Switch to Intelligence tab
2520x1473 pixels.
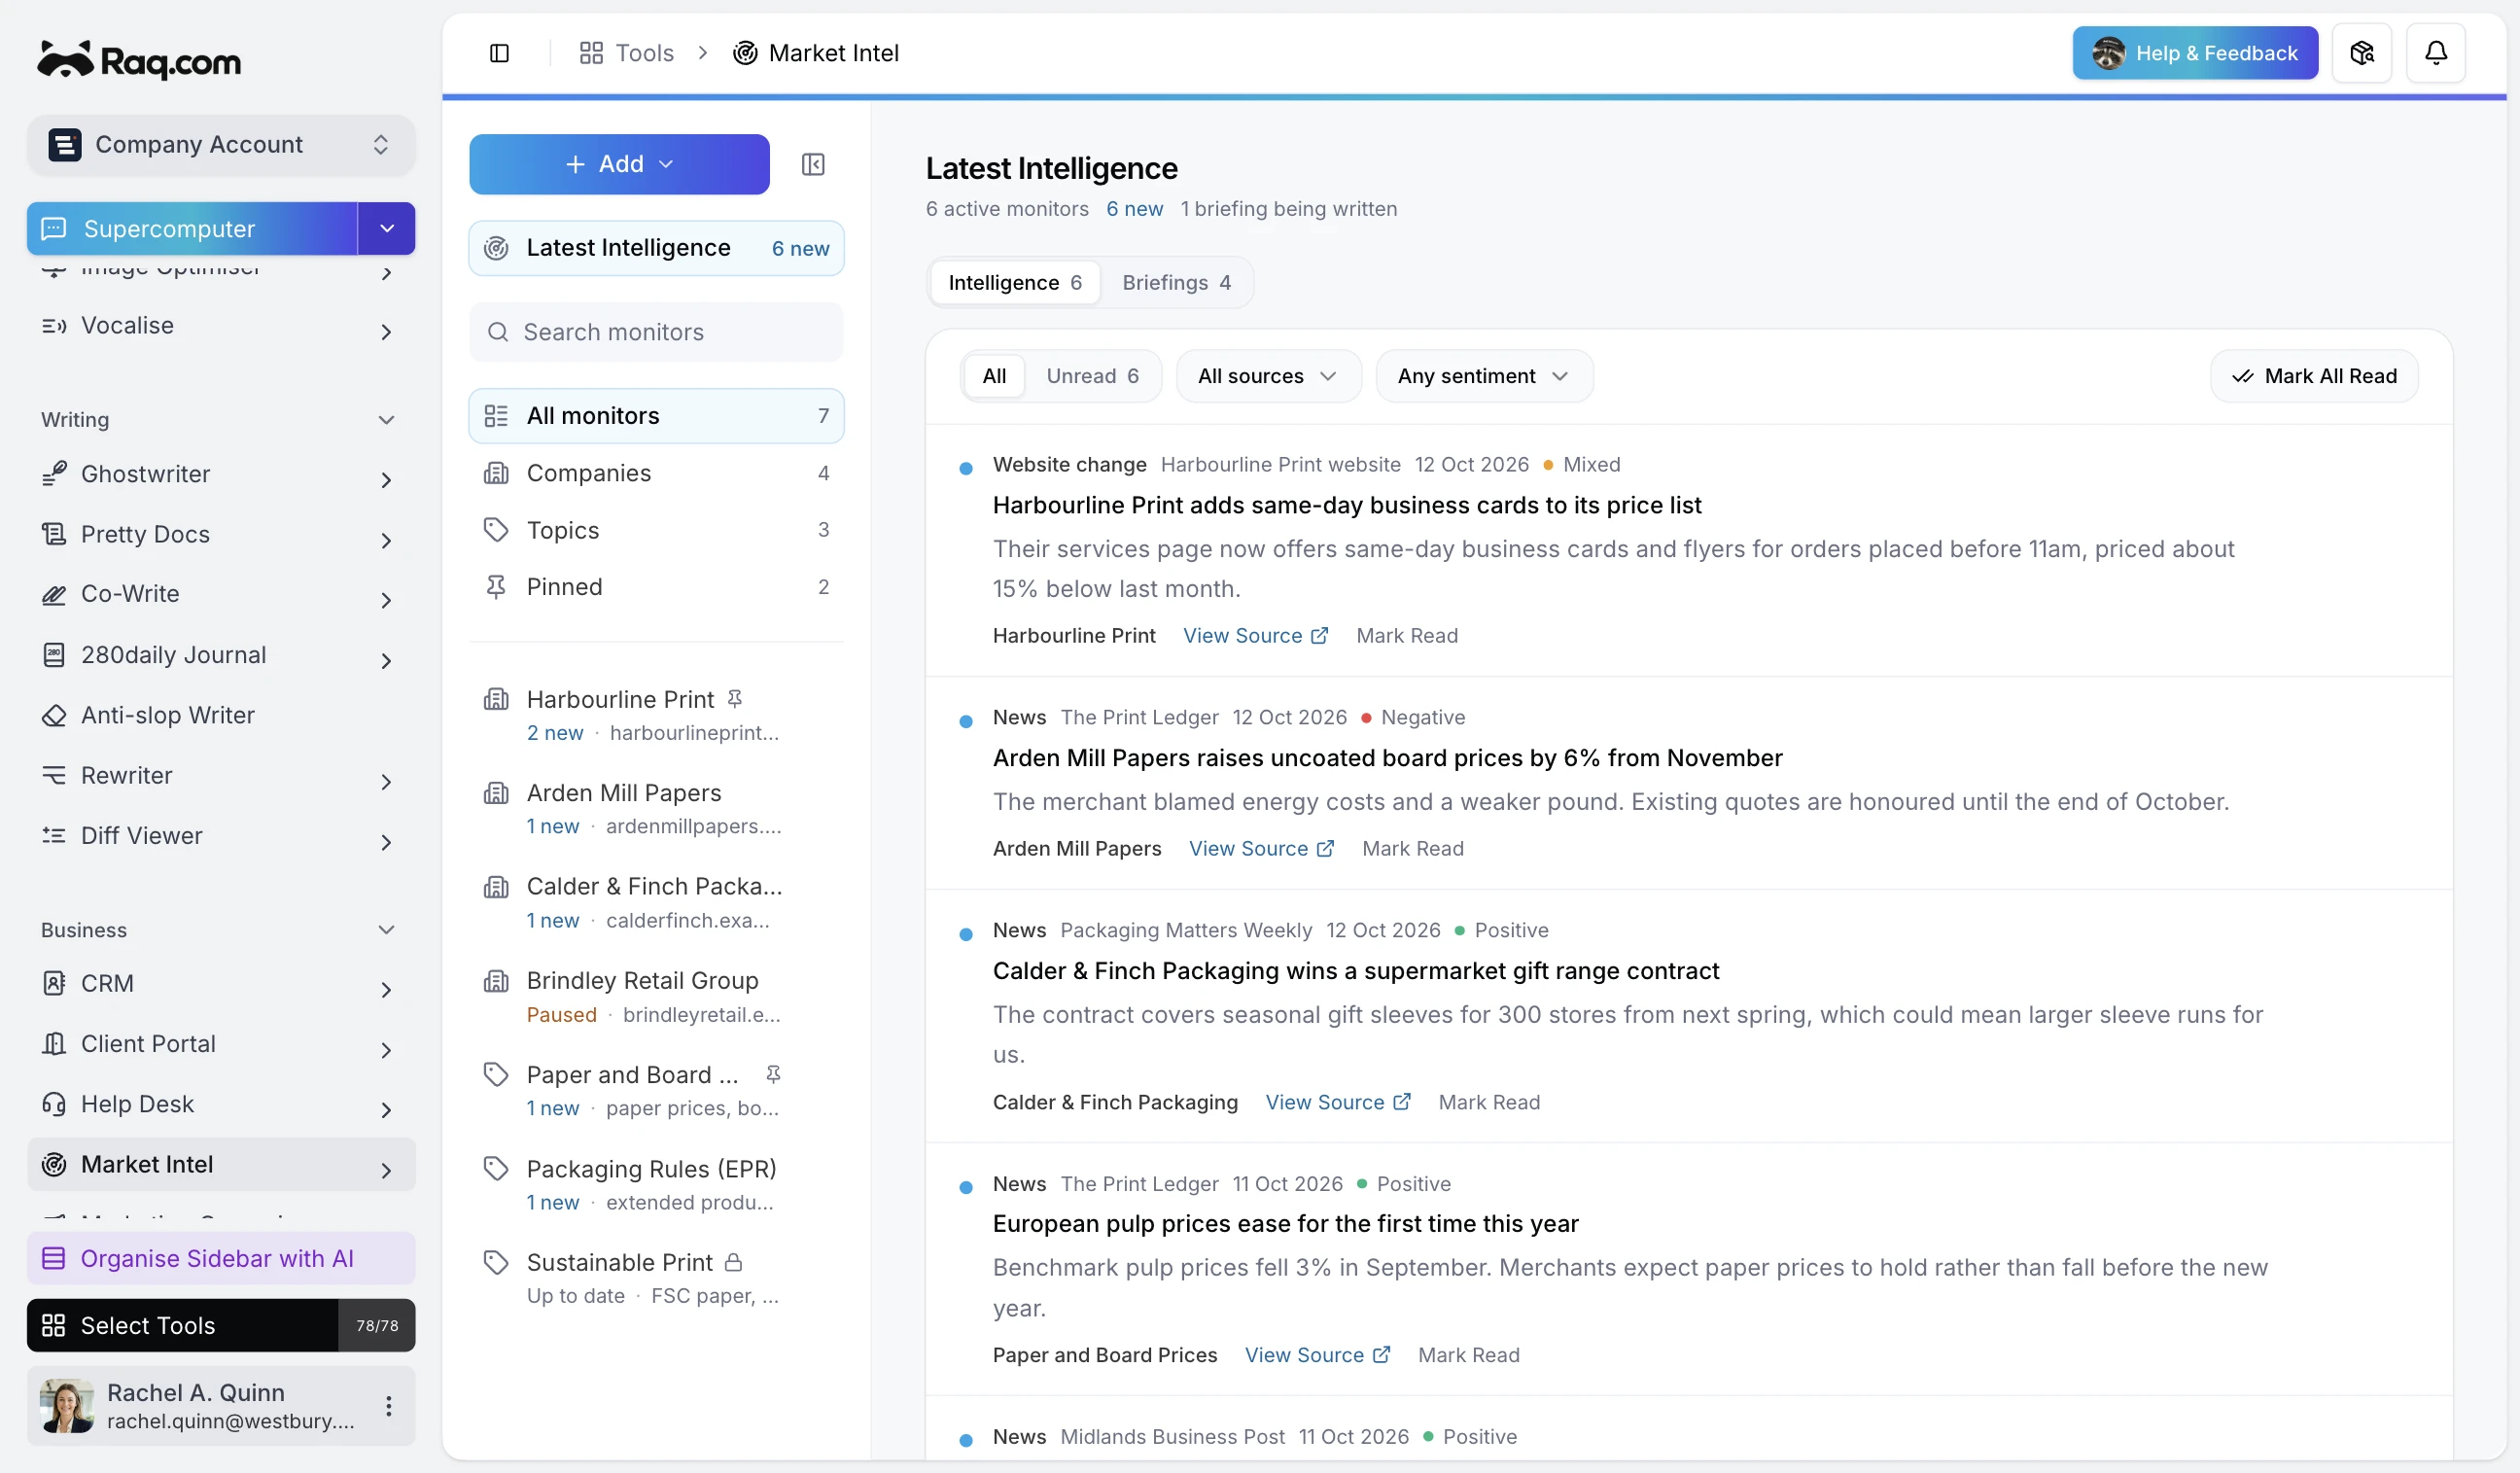[x=1014, y=283]
